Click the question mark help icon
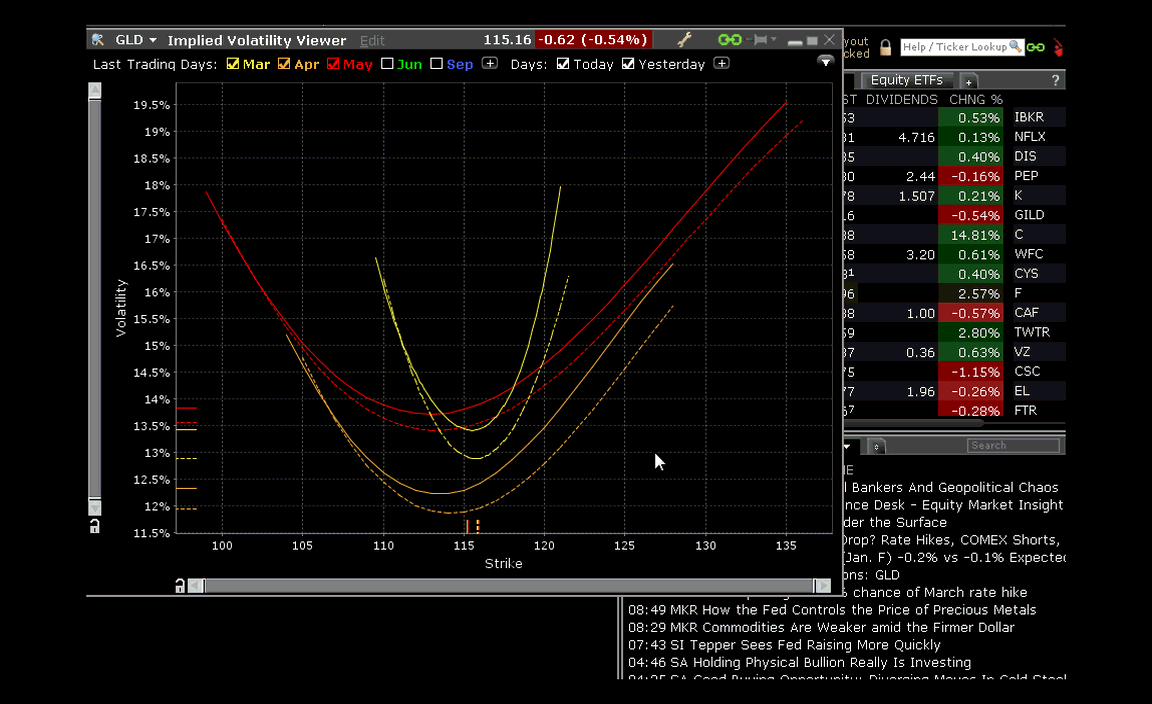Image resolution: width=1152 pixels, height=704 pixels. point(1055,80)
